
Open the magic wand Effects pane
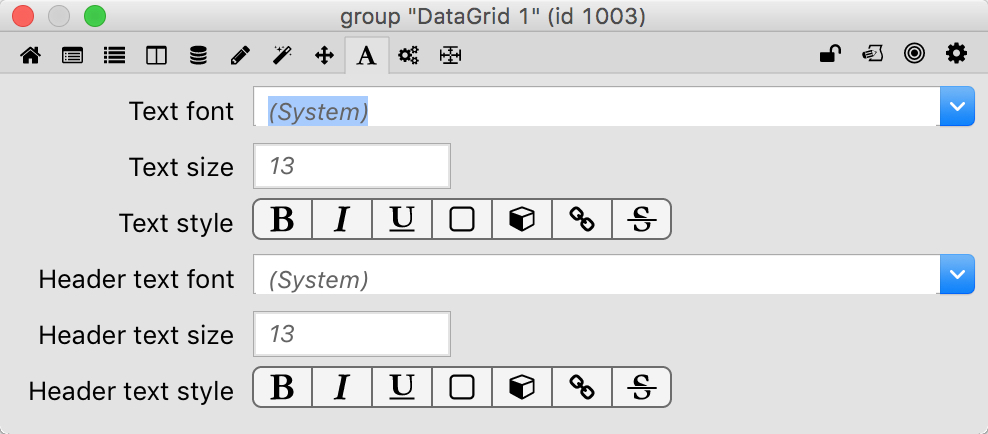click(x=282, y=55)
